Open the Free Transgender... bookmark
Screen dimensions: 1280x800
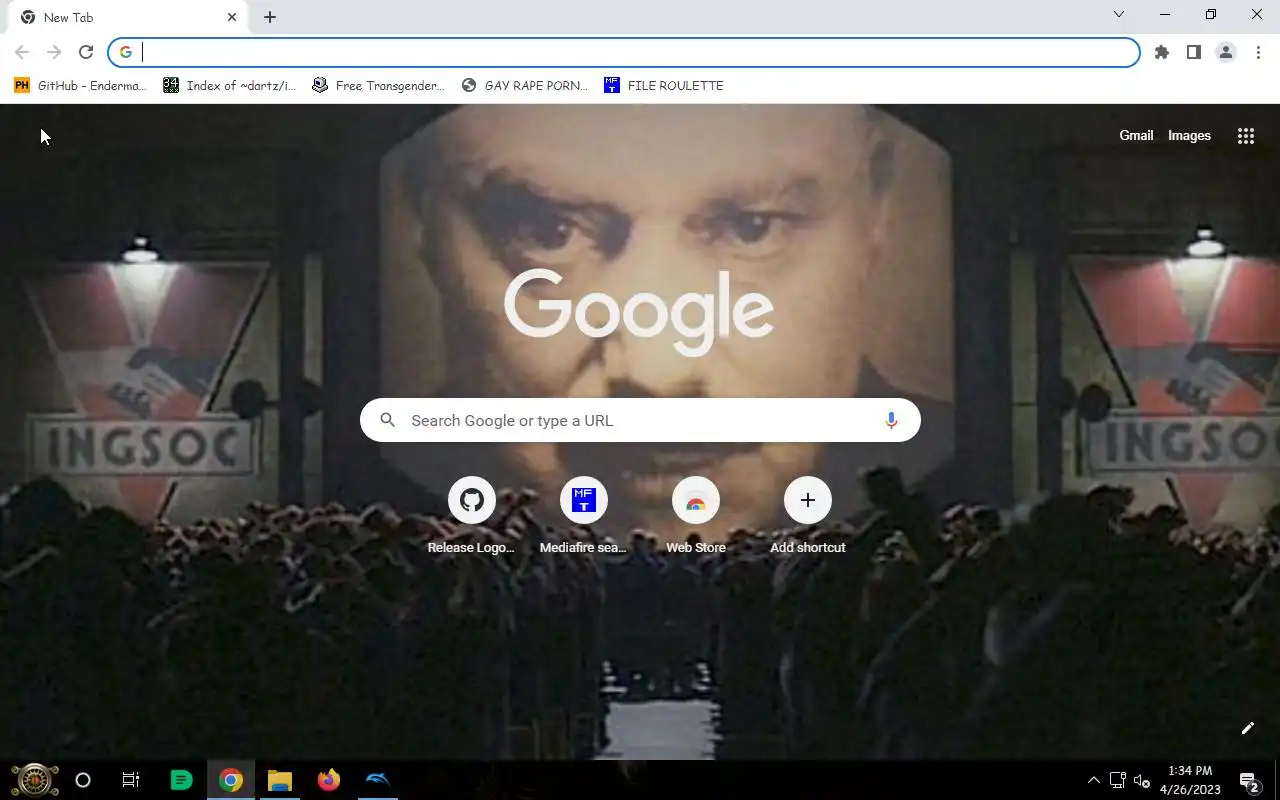[x=378, y=86]
